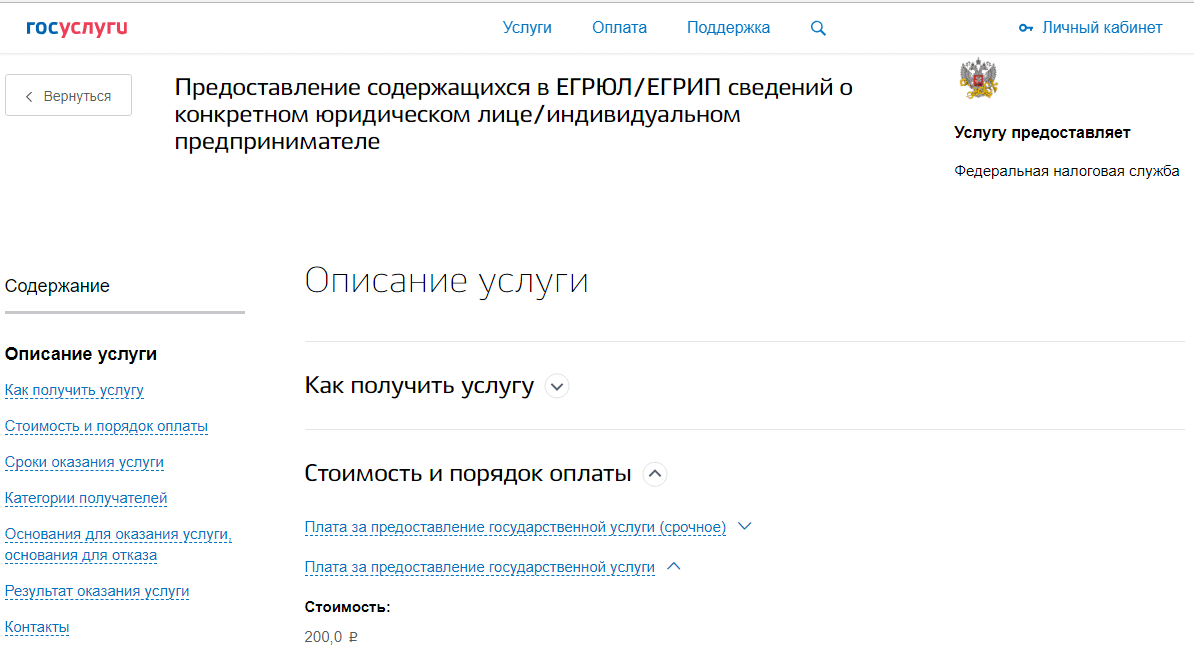The height and width of the screenshot is (662, 1194).
Task: Open the Оплата menu item
Action: click(x=619, y=28)
